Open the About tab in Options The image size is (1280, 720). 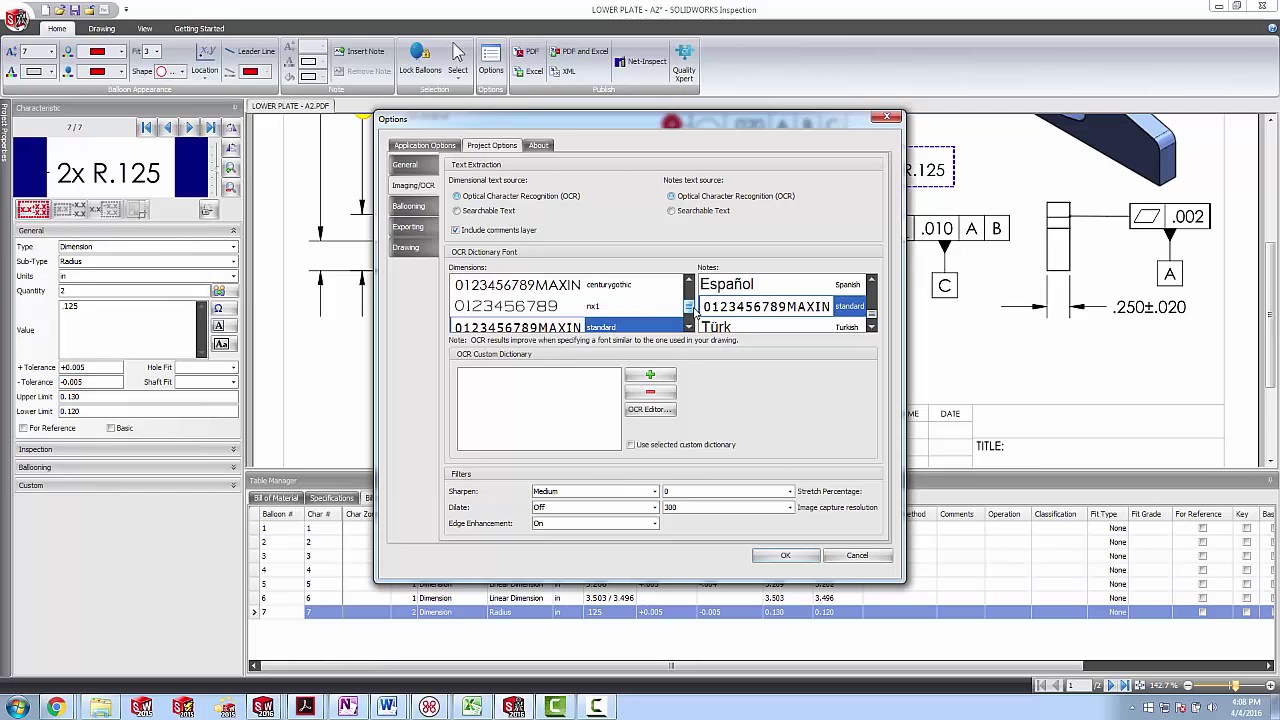(x=538, y=146)
